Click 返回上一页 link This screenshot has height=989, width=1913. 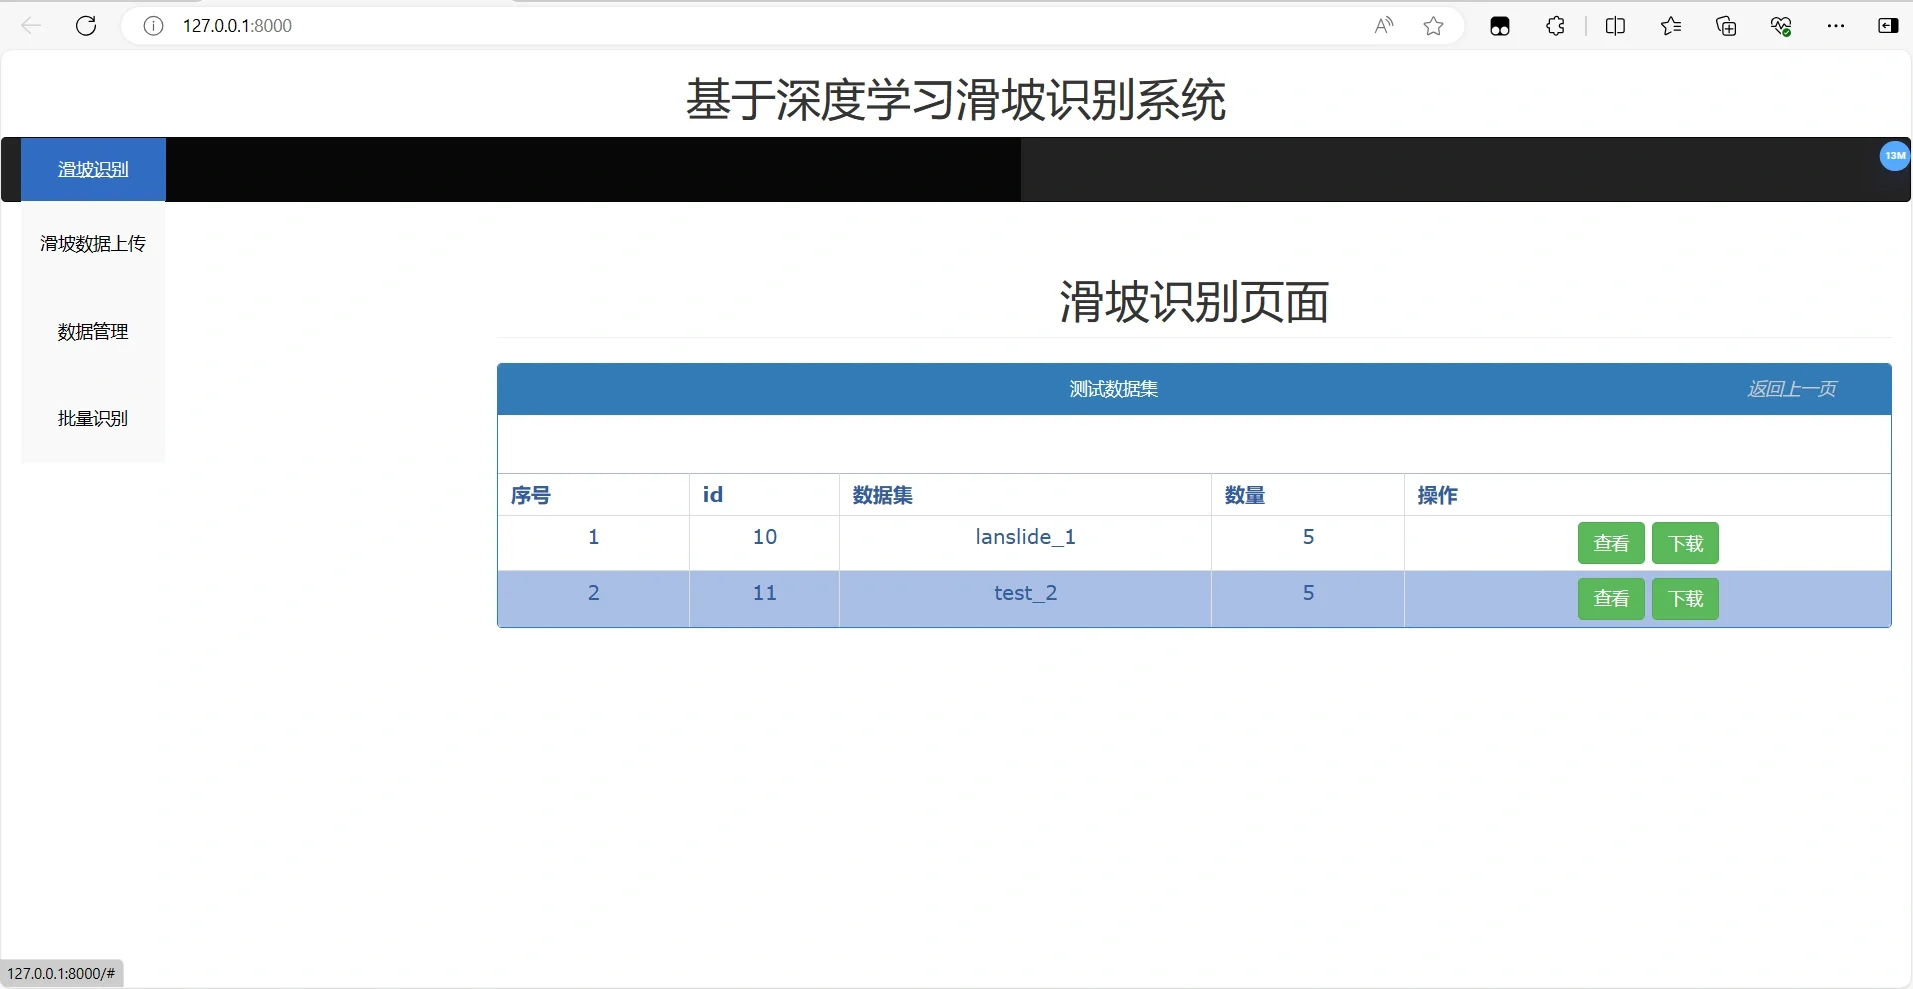1792,389
